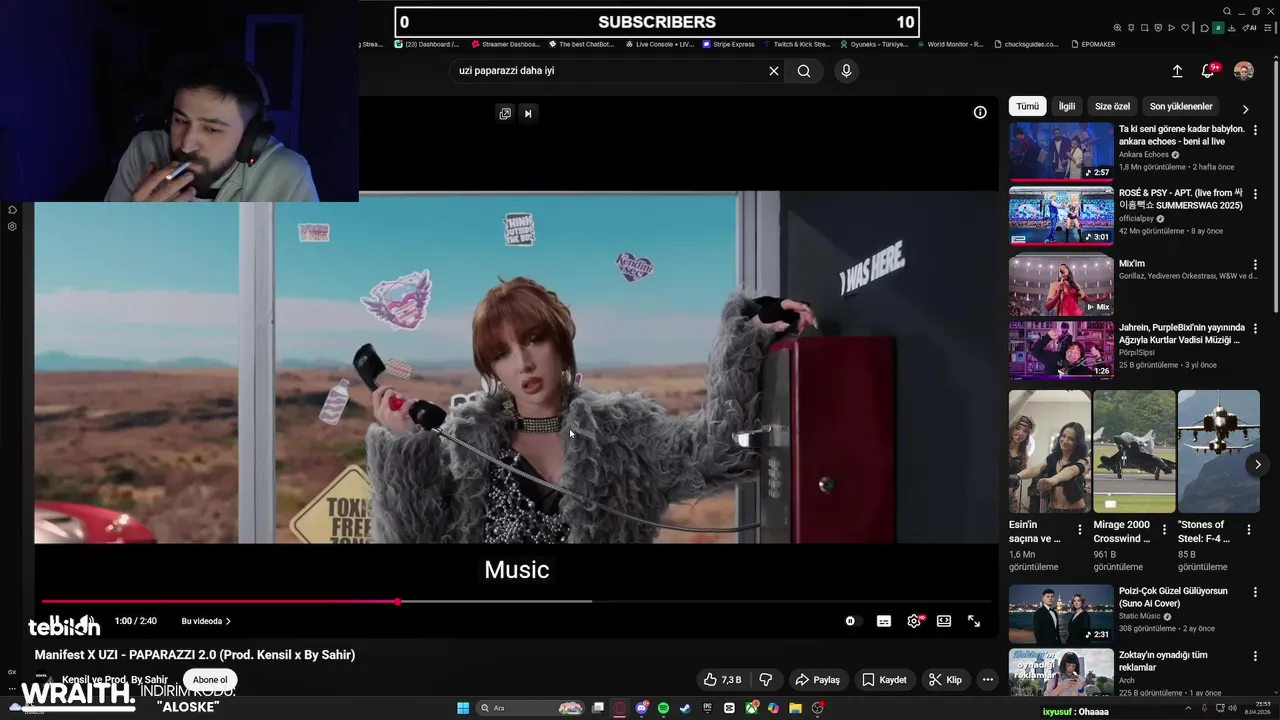1280x720 pixels.
Task: Save video with Kaydet button
Action: click(x=884, y=680)
